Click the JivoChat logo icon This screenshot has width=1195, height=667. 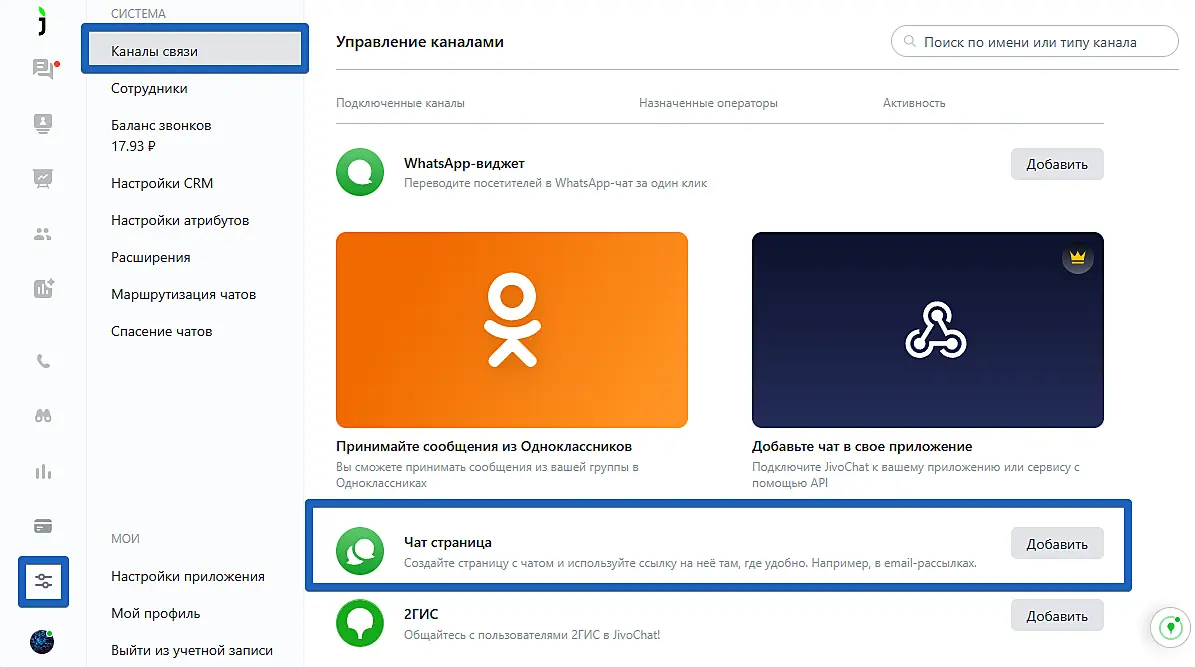click(43, 21)
